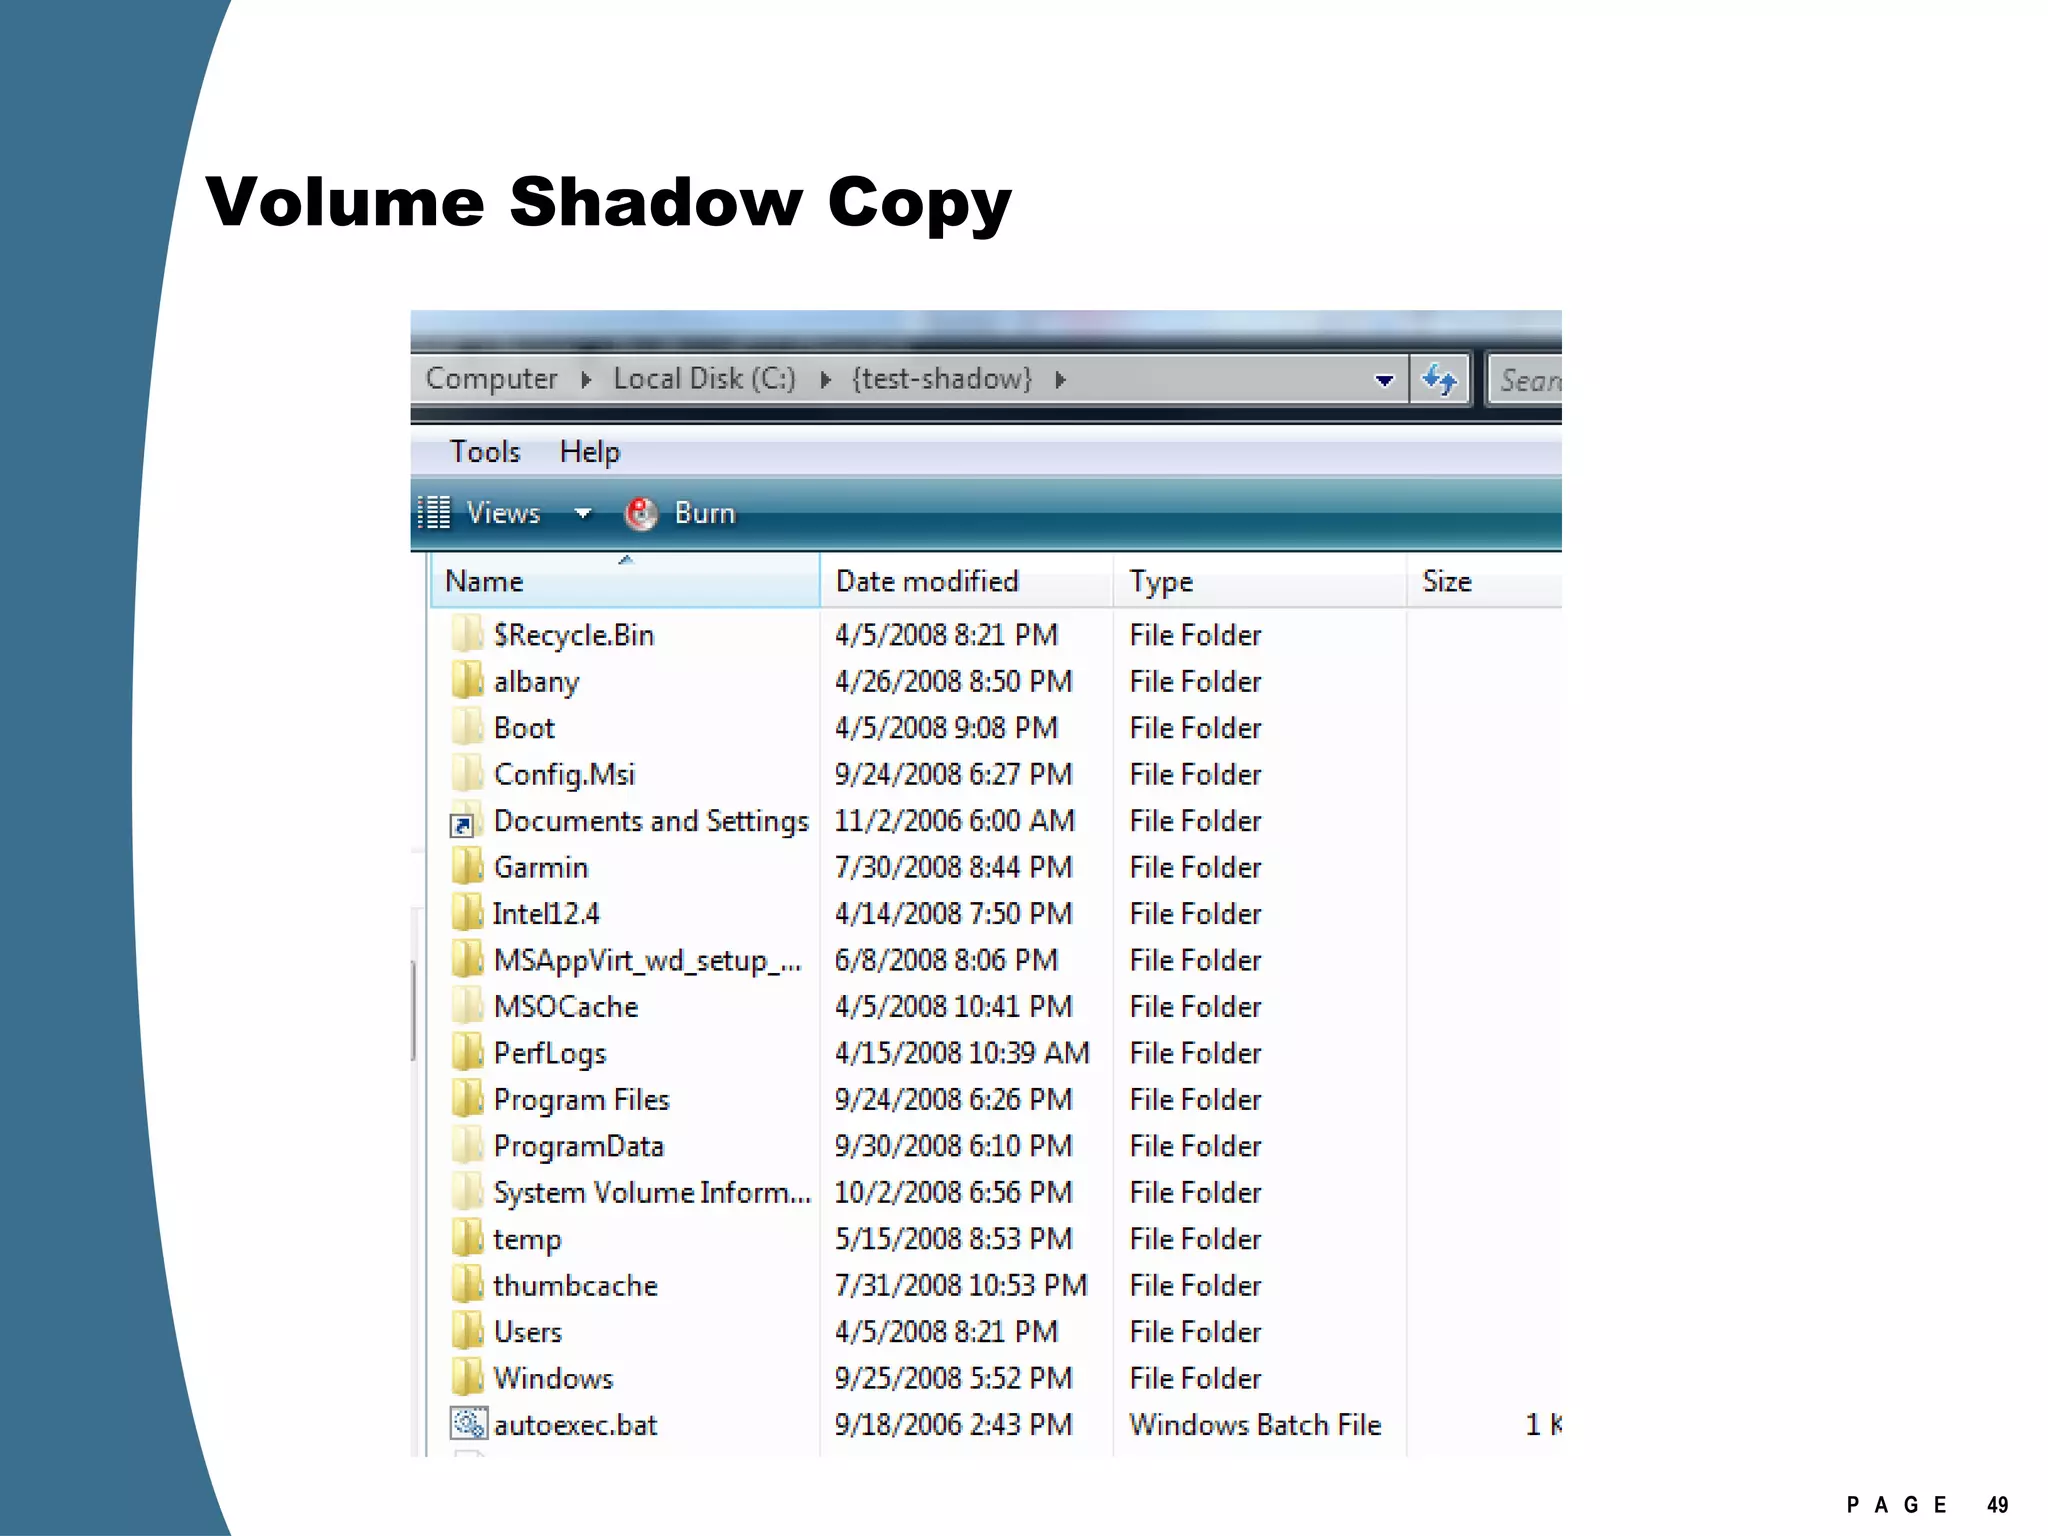Screen dimensions: 2048x1536
Task: Sort by the Name column header
Action: 625,581
